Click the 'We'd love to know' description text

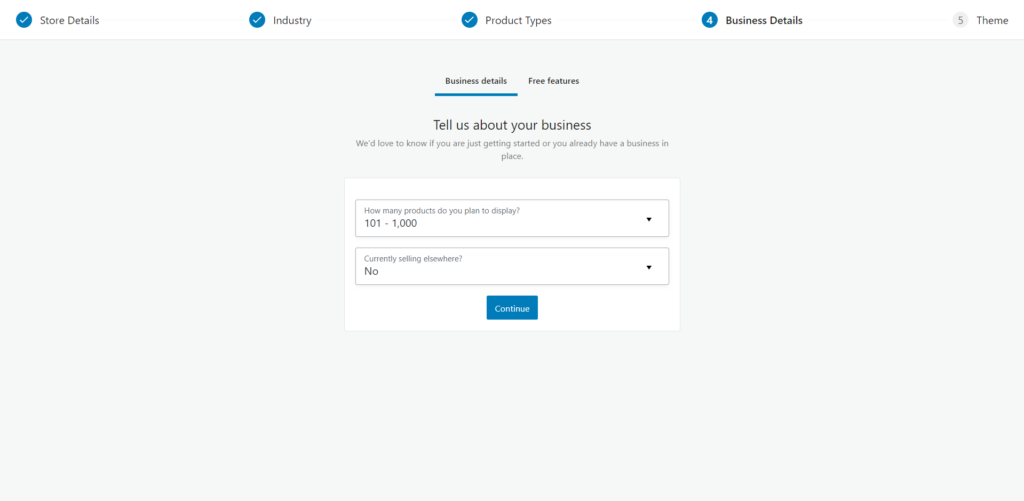[512, 150]
